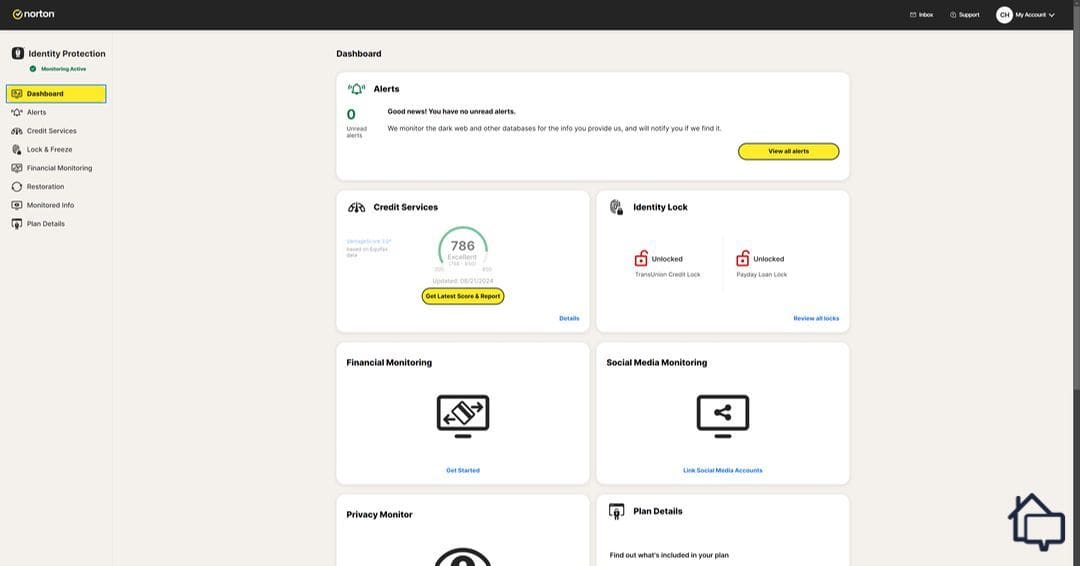Open Restoration in the sidebar
This screenshot has height=566, width=1080.
coord(37,187)
